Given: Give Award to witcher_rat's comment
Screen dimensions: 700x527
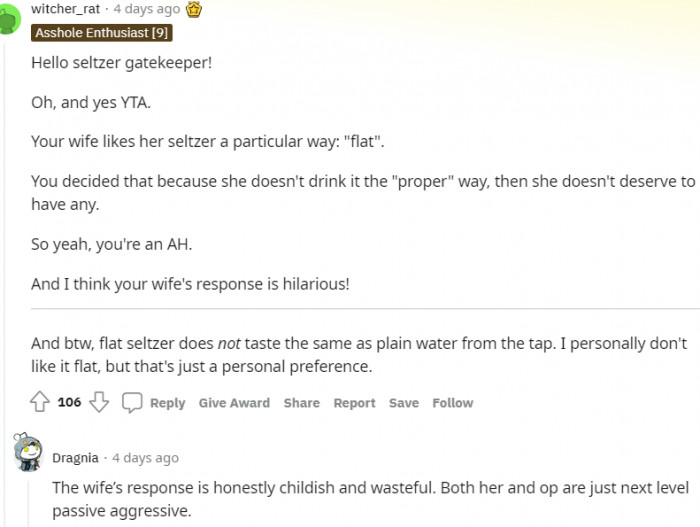Looking at the screenshot, I should coord(234,403).
